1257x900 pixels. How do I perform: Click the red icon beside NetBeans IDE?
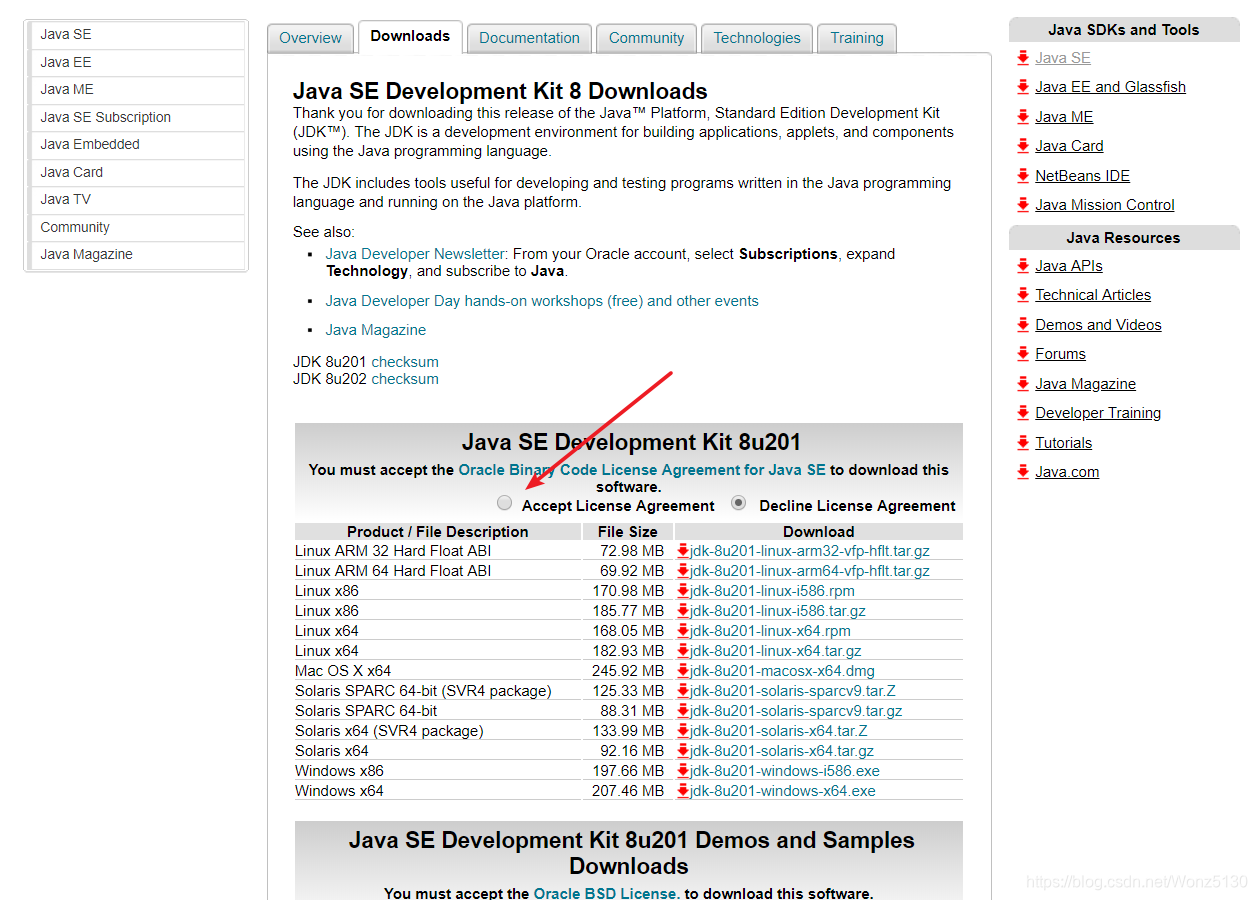coord(1023,175)
